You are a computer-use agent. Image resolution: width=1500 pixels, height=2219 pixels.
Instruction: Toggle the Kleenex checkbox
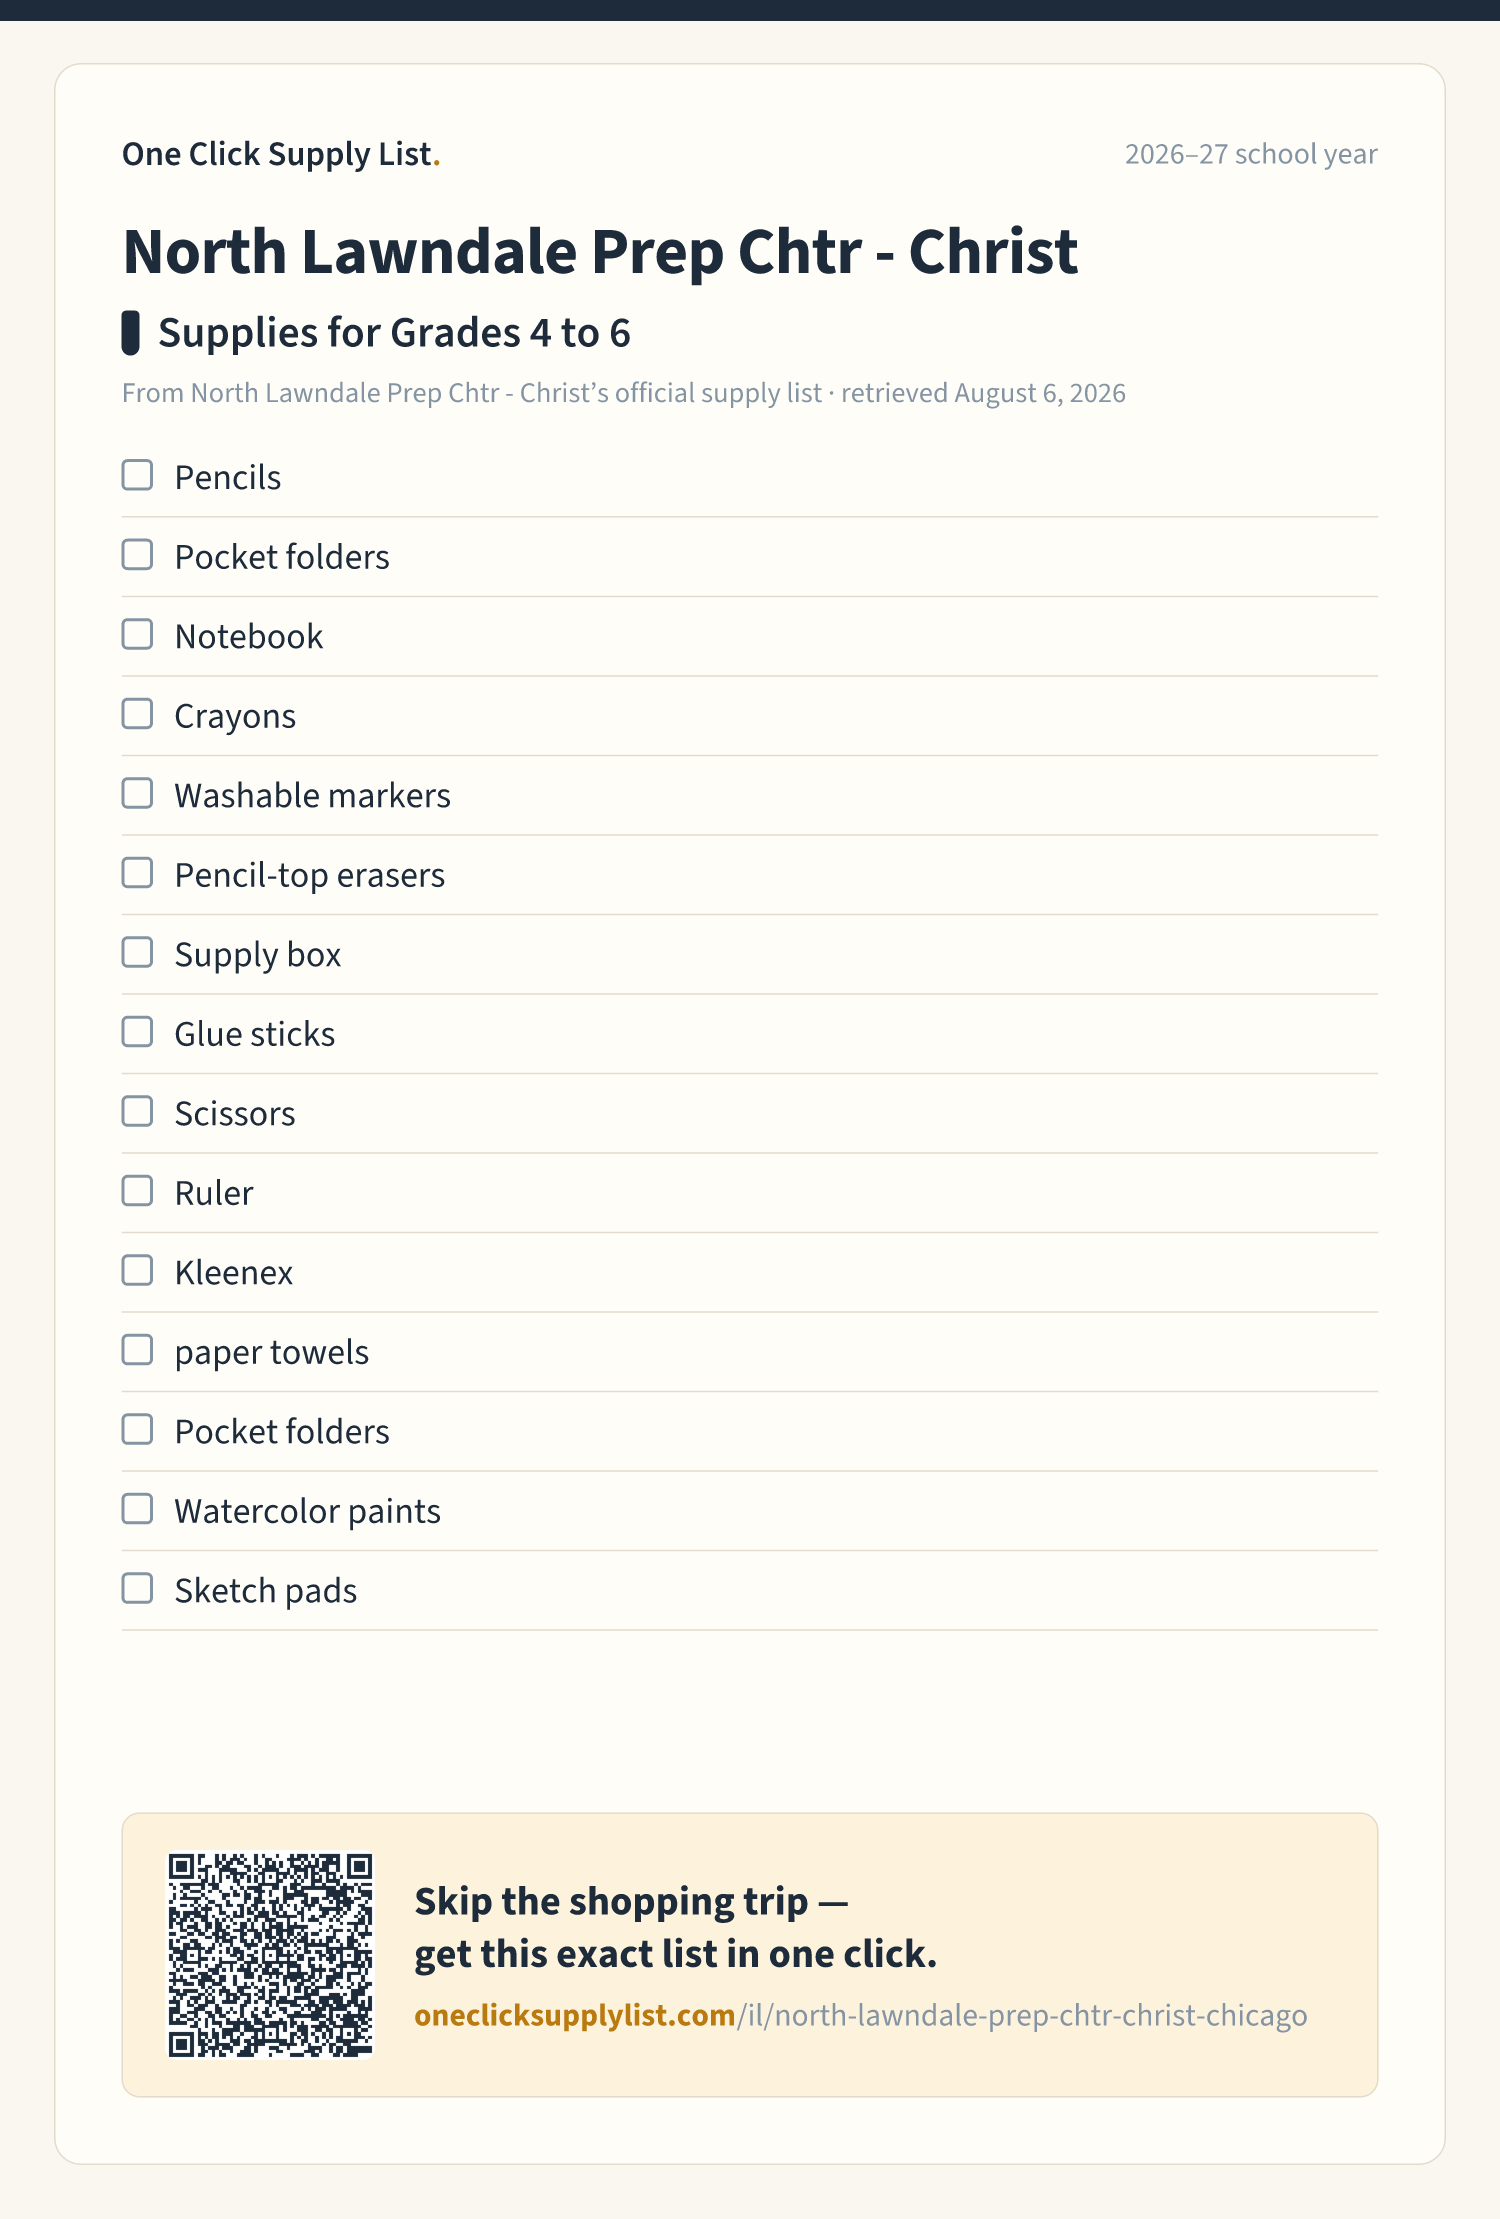click(137, 1270)
